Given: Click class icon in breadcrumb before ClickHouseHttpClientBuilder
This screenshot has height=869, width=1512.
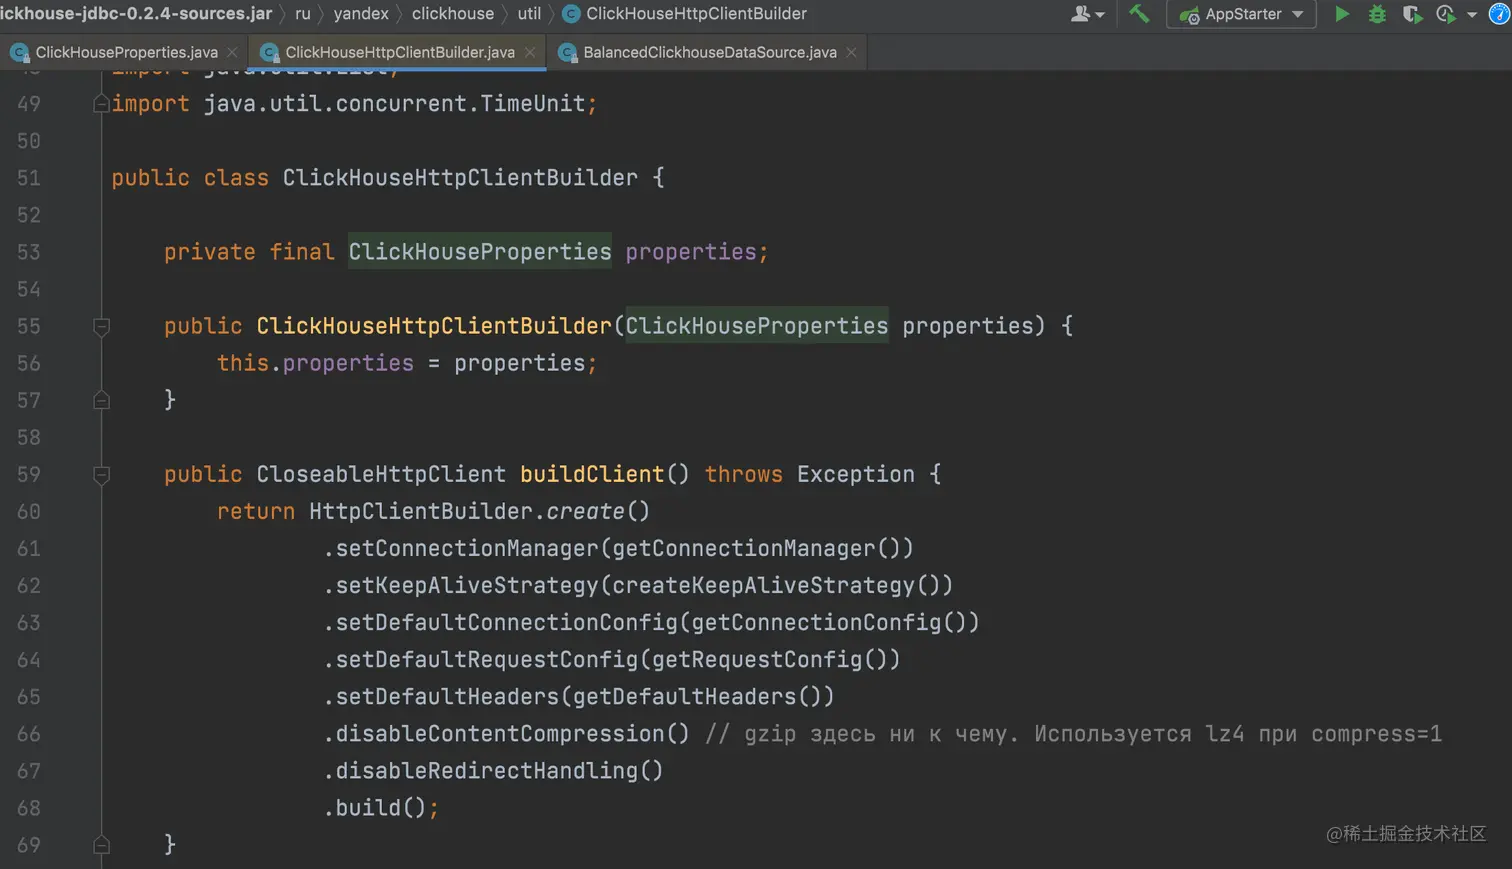Looking at the screenshot, I should [571, 14].
